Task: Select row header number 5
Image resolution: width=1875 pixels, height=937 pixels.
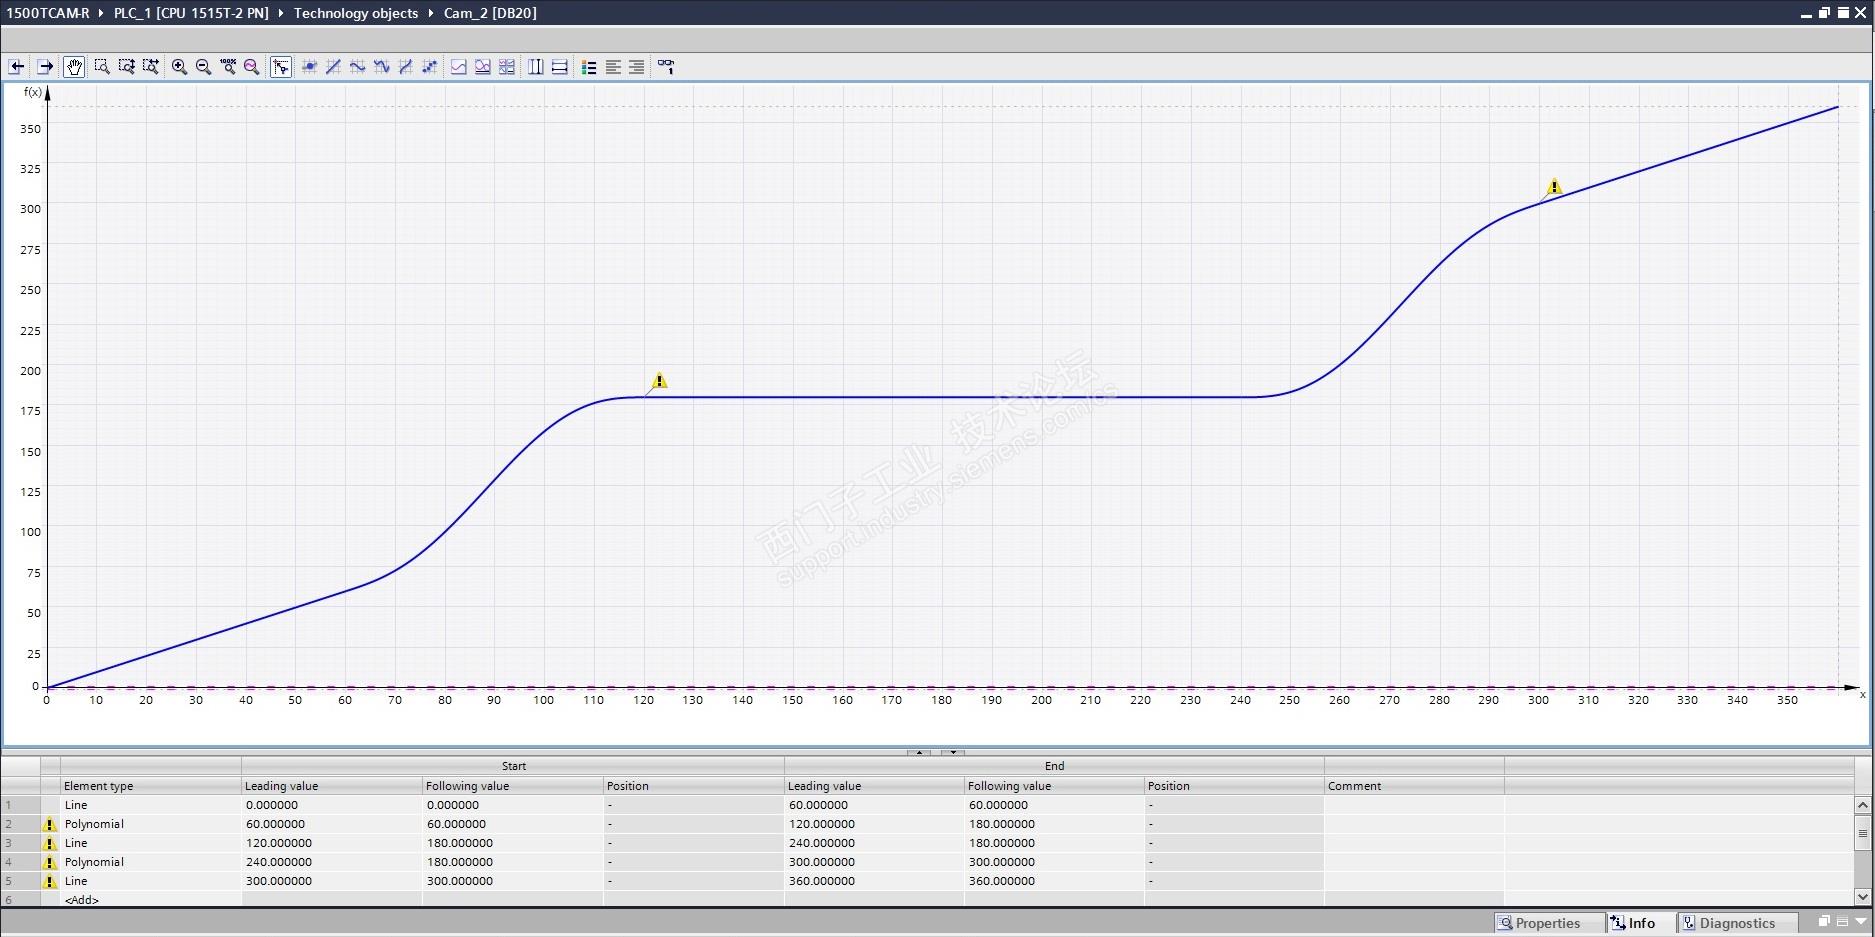Action: [x=20, y=881]
